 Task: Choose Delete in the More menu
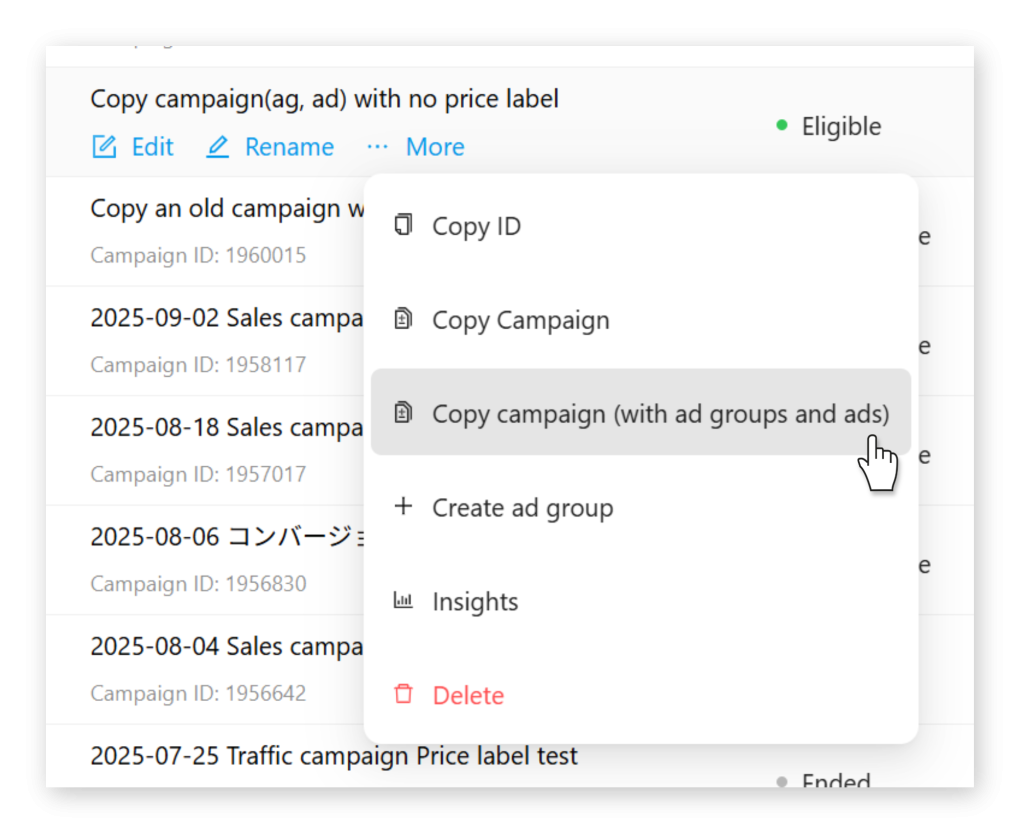pos(468,696)
